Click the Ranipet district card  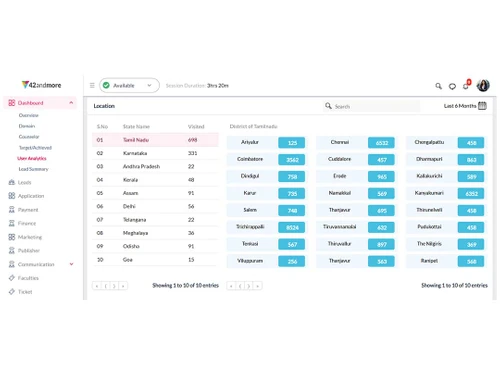447,261
